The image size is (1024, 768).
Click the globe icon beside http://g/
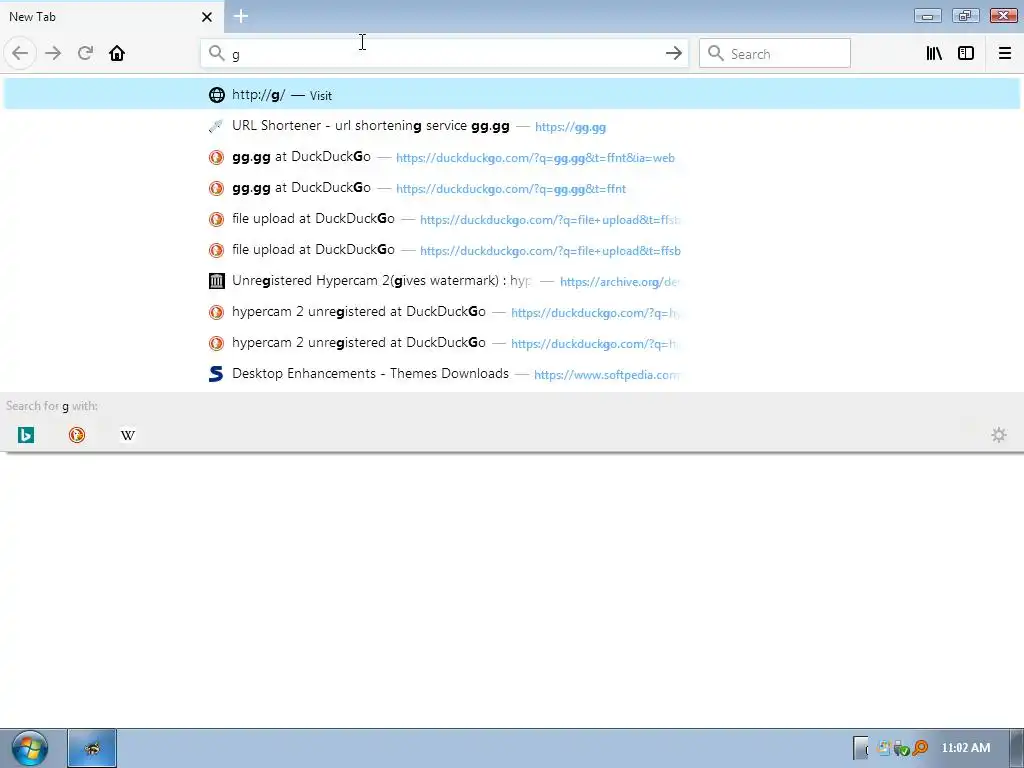216,95
